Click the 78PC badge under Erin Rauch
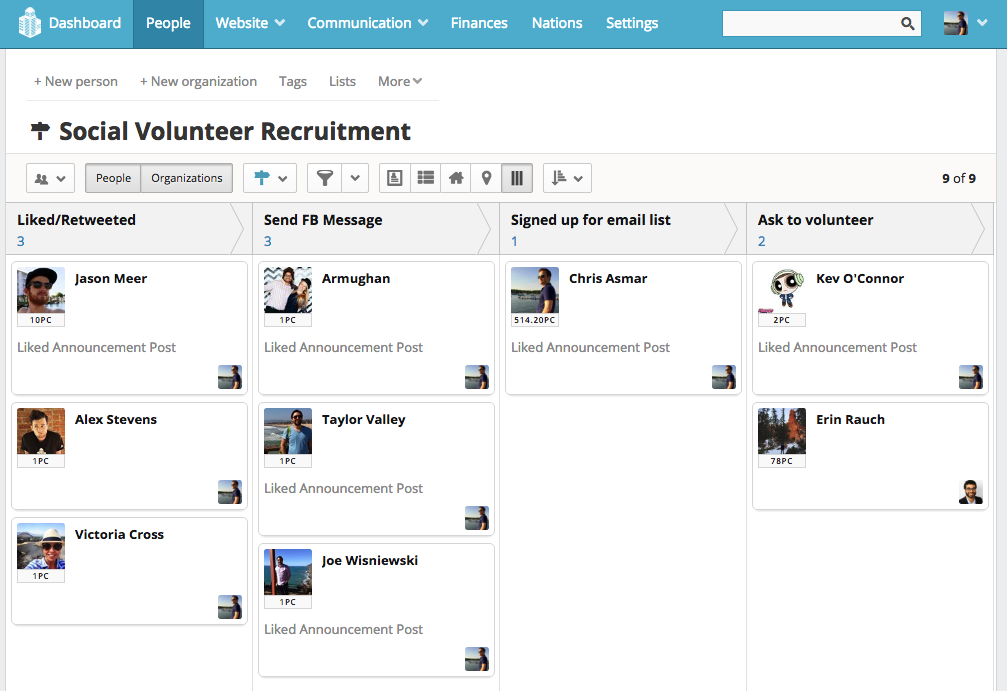 point(782,461)
